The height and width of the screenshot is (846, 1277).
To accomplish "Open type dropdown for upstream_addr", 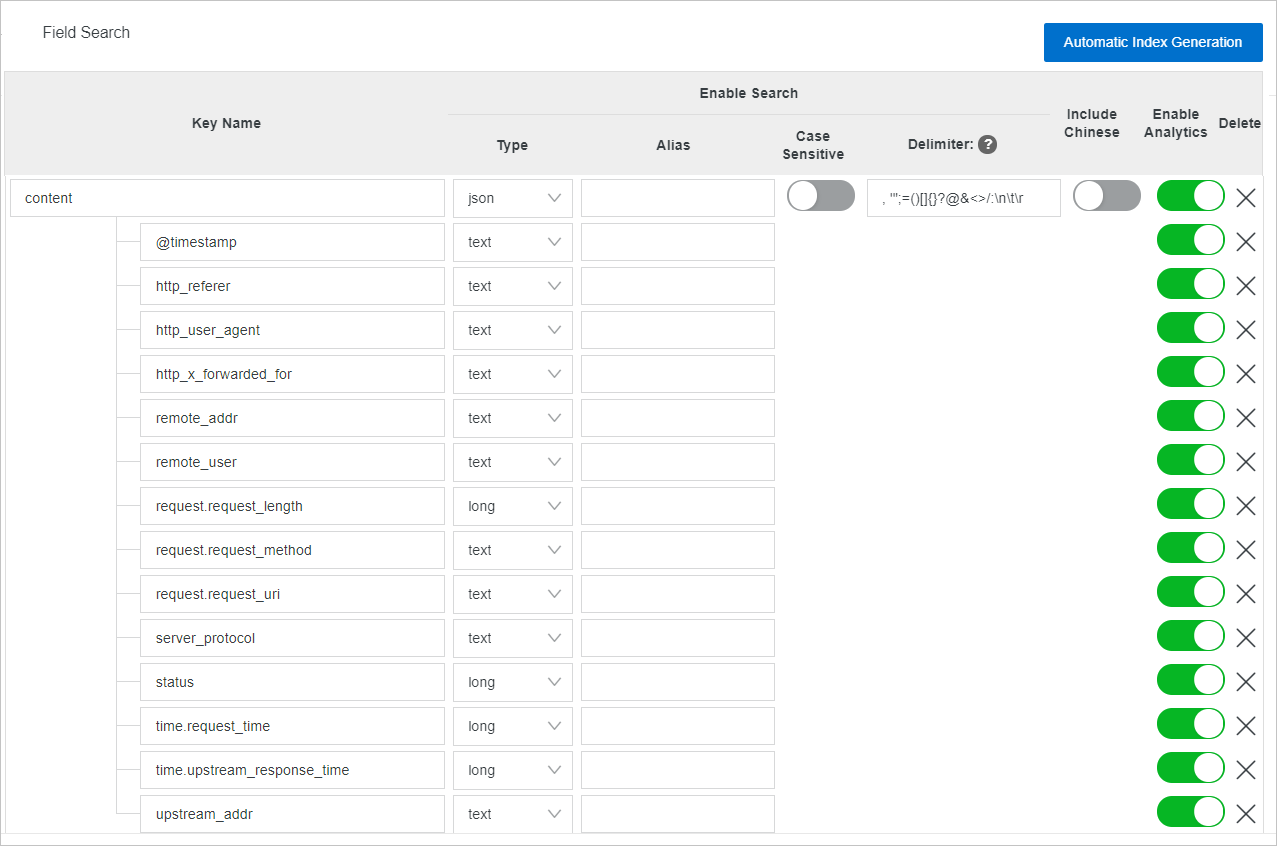I will (x=513, y=814).
